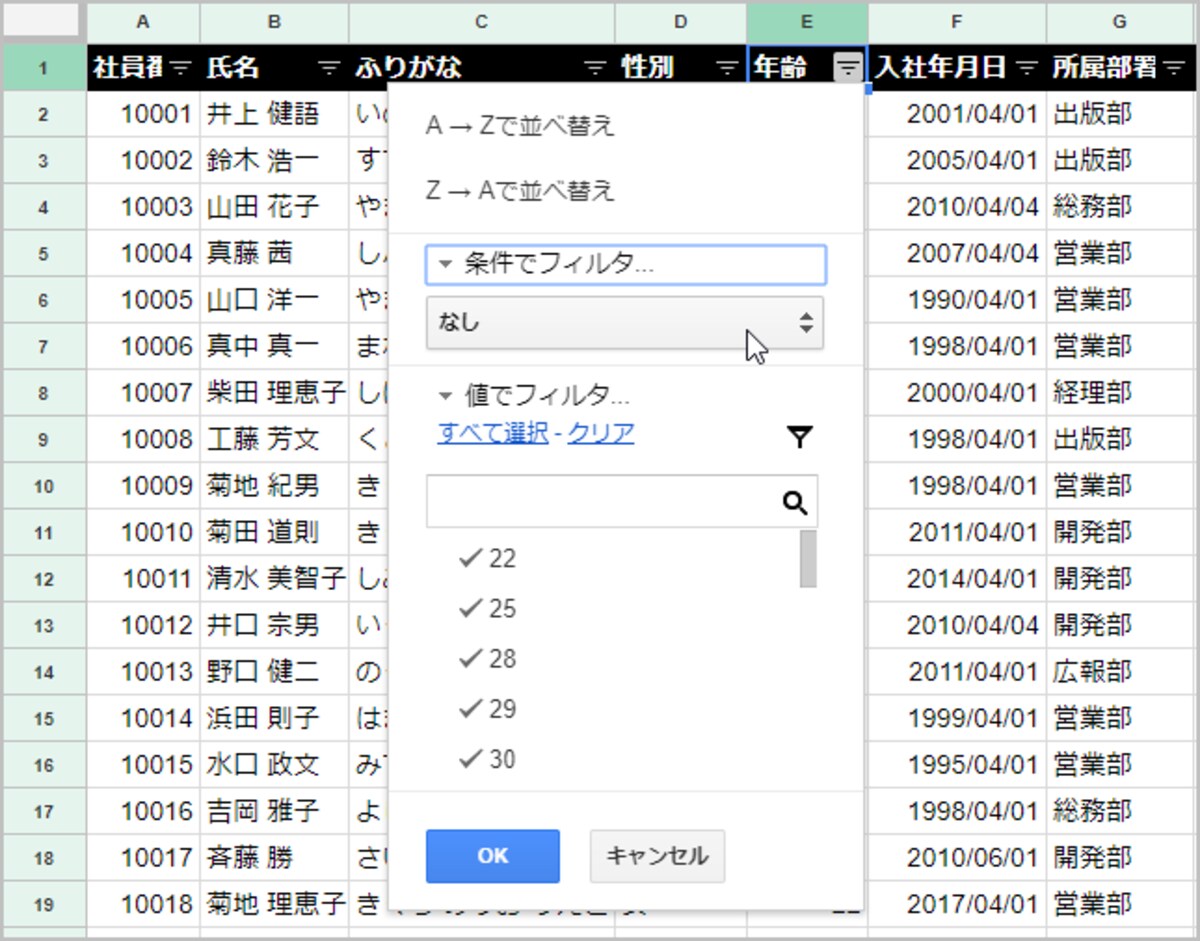1200x941 pixels.
Task: Uncheck value 28 in filter list
Action: coord(487,658)
